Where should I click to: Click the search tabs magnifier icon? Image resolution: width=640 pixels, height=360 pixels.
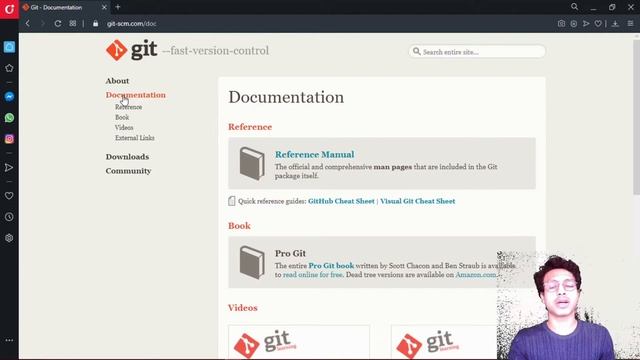pyautogui.click(x=575, y=7)
